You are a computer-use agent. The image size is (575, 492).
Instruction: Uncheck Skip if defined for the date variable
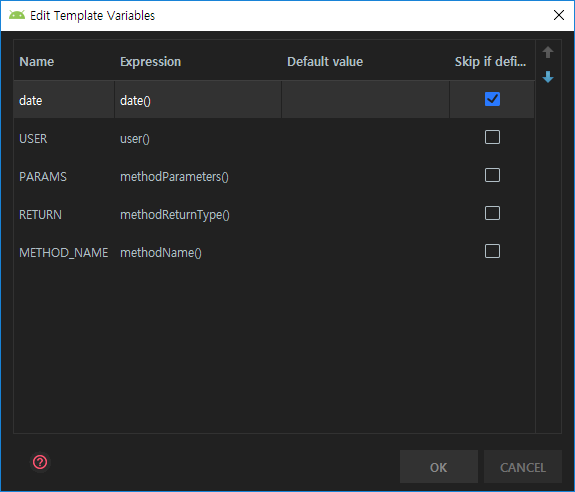[x=492, y=99]
